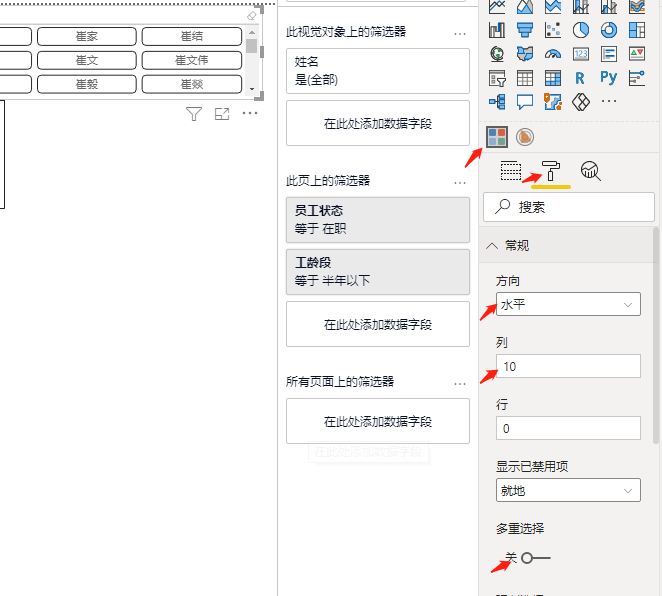Open focus mode for the visual
This screenshot has height=596, width=662.
[x=222, y=114]
